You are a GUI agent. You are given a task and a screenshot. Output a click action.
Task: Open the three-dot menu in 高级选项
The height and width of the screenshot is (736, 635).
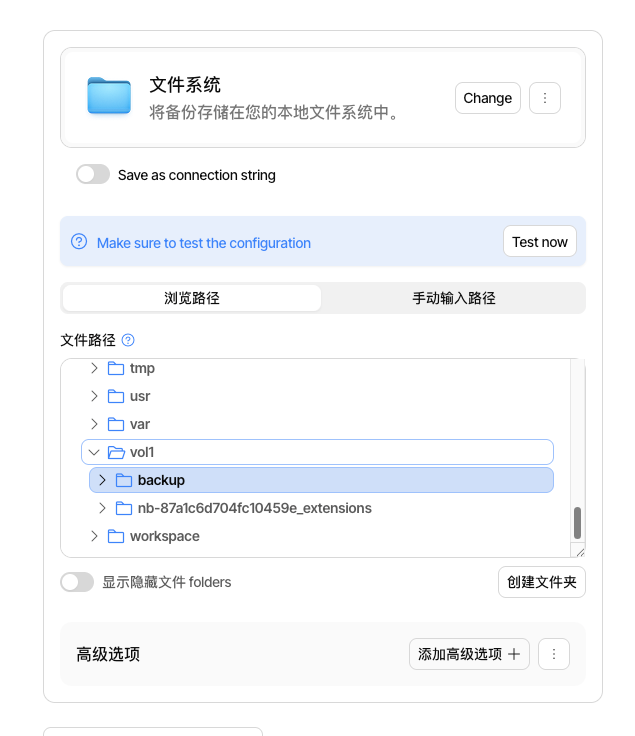click(554, 654)
